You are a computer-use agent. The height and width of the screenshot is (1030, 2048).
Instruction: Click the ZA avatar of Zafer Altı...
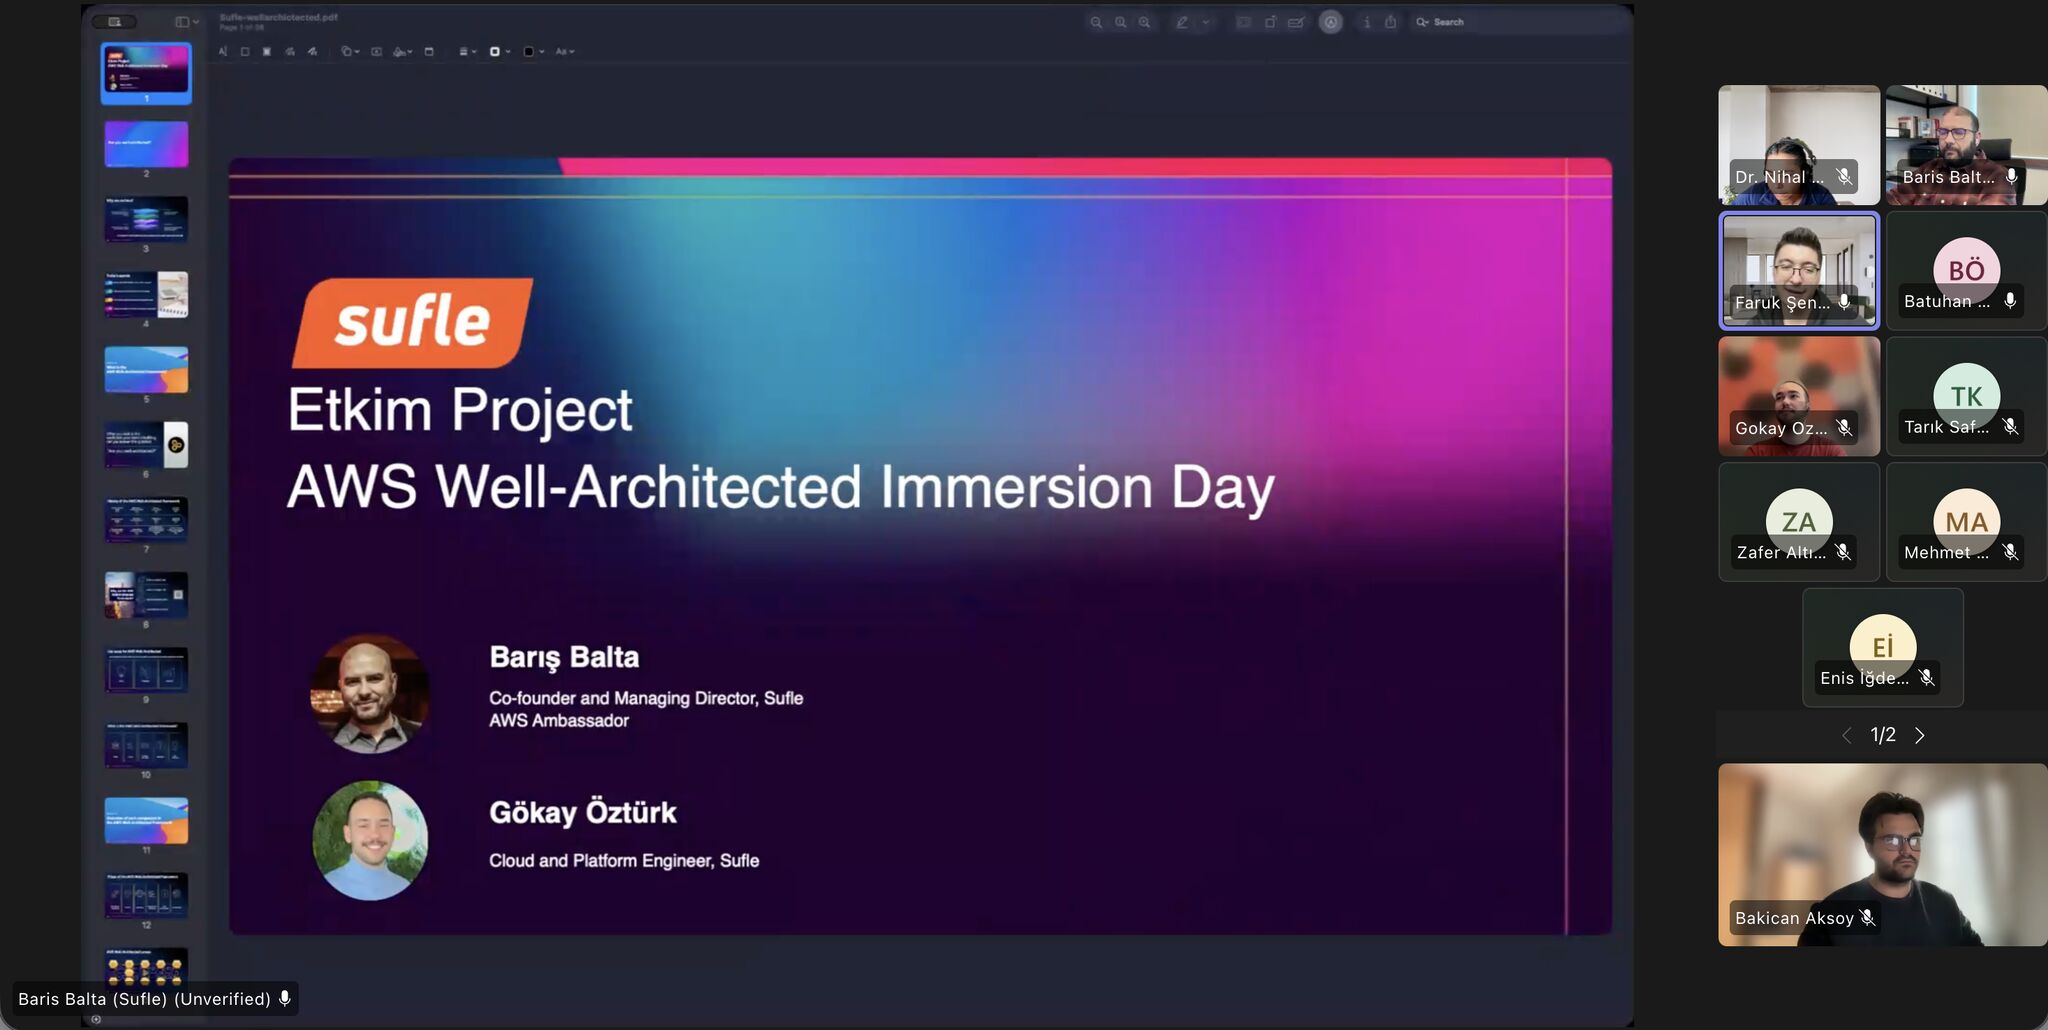tap(1799, 521)
